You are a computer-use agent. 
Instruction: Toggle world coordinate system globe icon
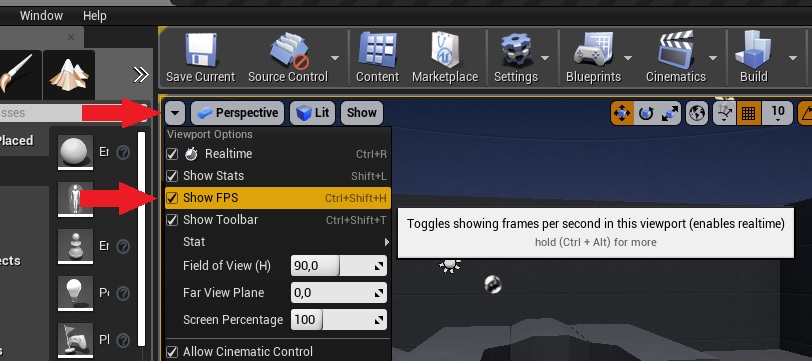click(697, 113)
